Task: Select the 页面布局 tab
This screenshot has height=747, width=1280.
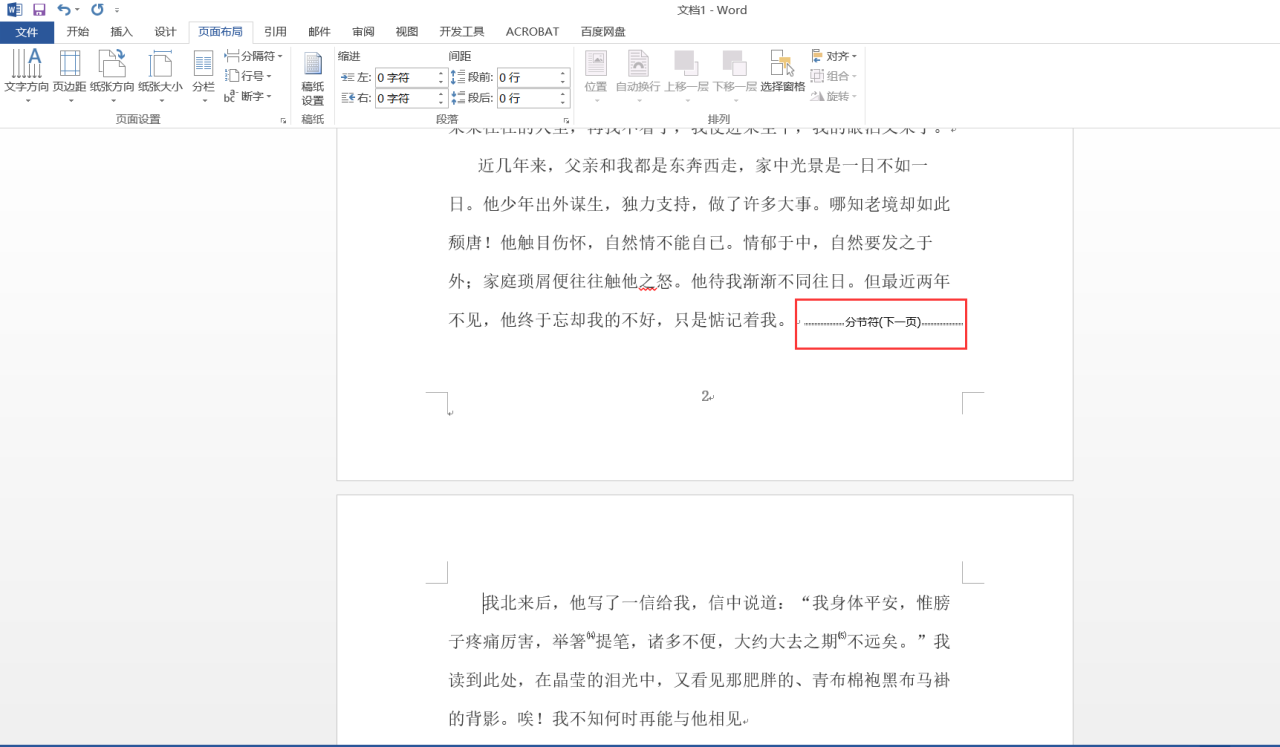Action: (221, 32)
